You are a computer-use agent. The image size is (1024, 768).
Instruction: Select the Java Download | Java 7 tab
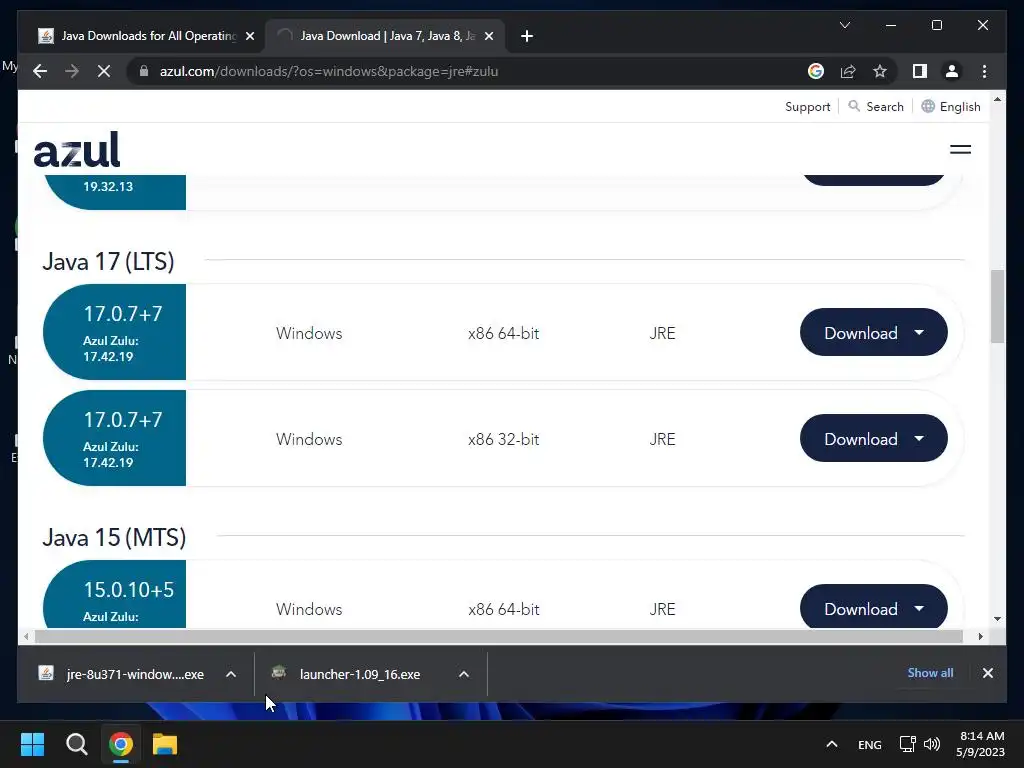(x=385, y=36)
